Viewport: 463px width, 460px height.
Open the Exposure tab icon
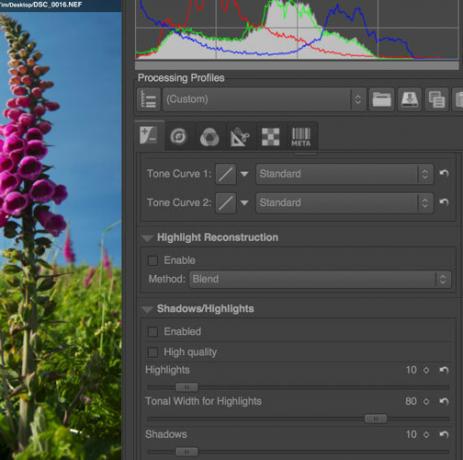[x=149, y=135]
